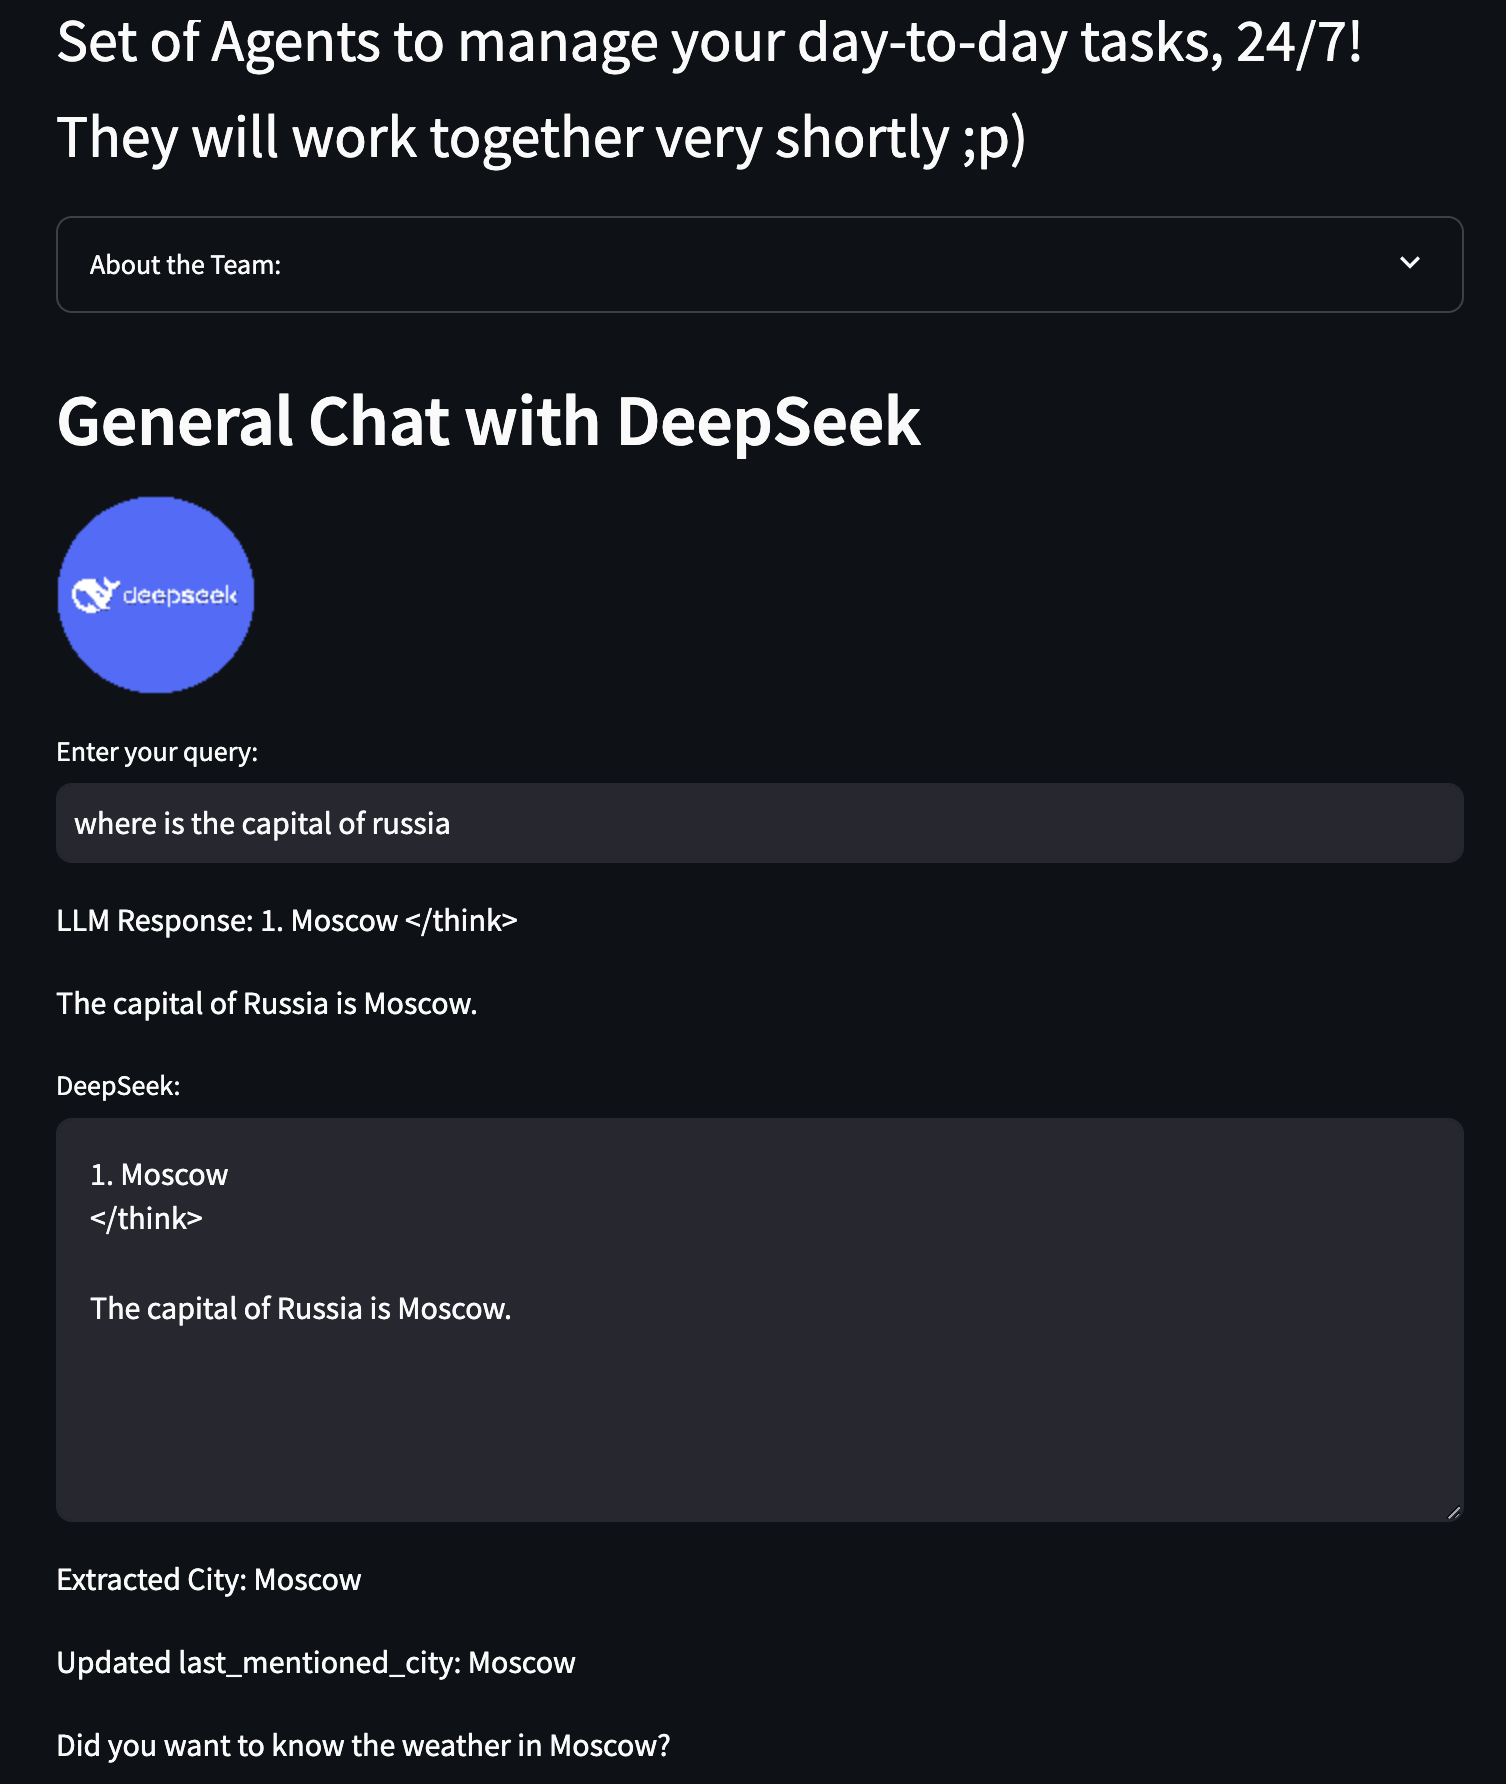Click the '1. Moscow' line in text area
Viewport: 1506px width, 1784px height.
point(159,1174)
